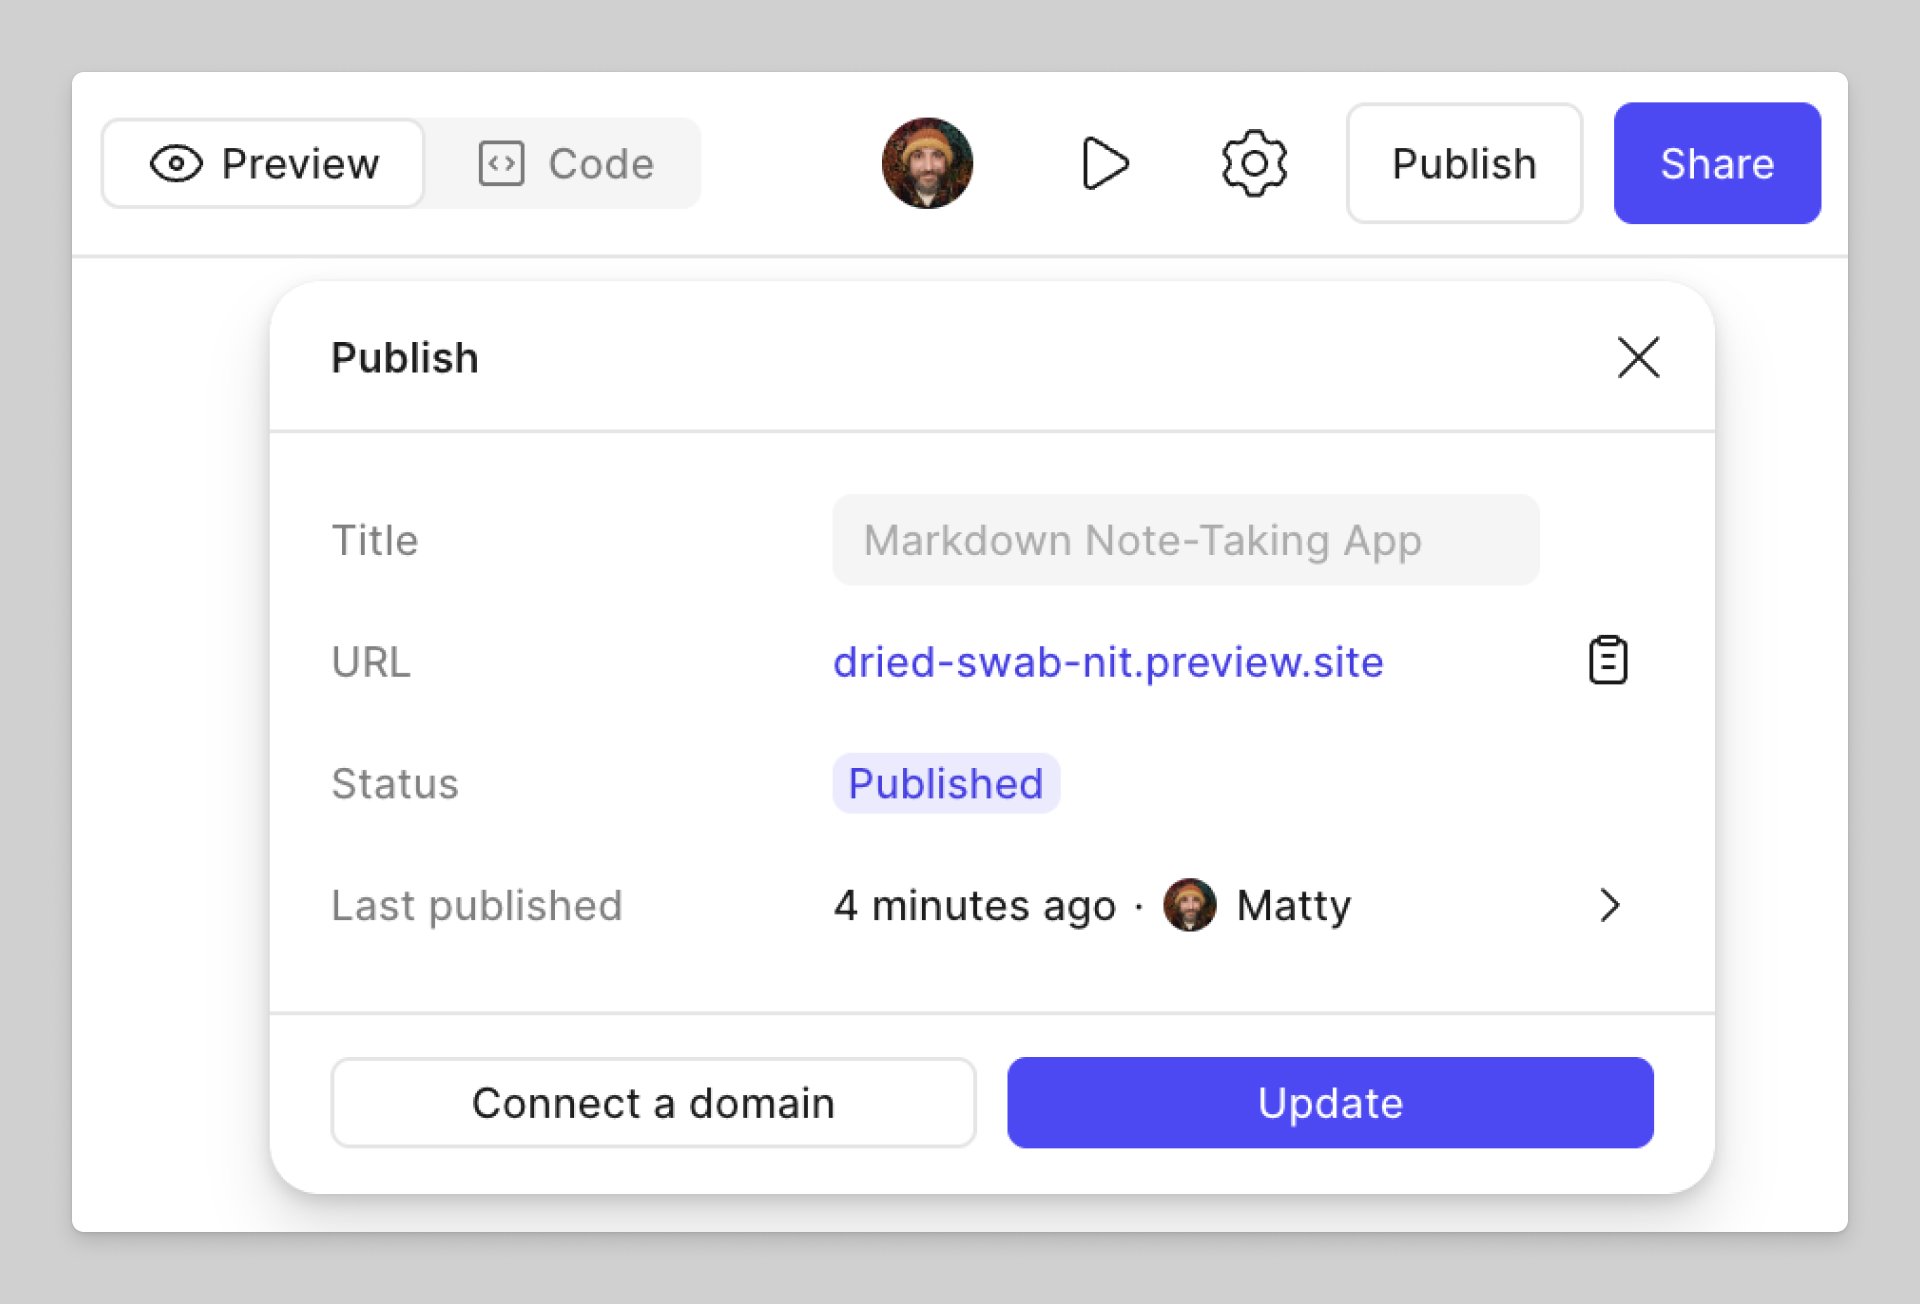
Task: Open the user profile avatar in toolbar
Action: click(x=927, y=163)
